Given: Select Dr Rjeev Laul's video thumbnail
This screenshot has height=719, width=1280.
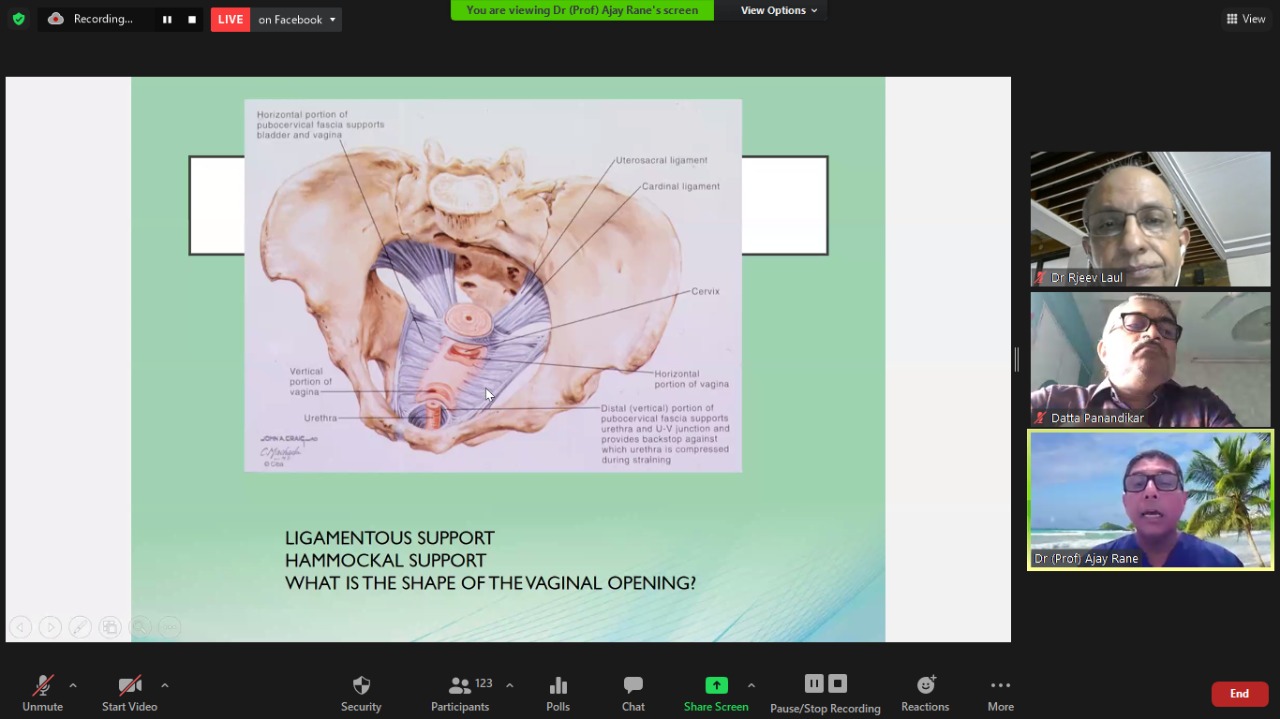Looking at the screenshot, I should tap(1150, 219).
